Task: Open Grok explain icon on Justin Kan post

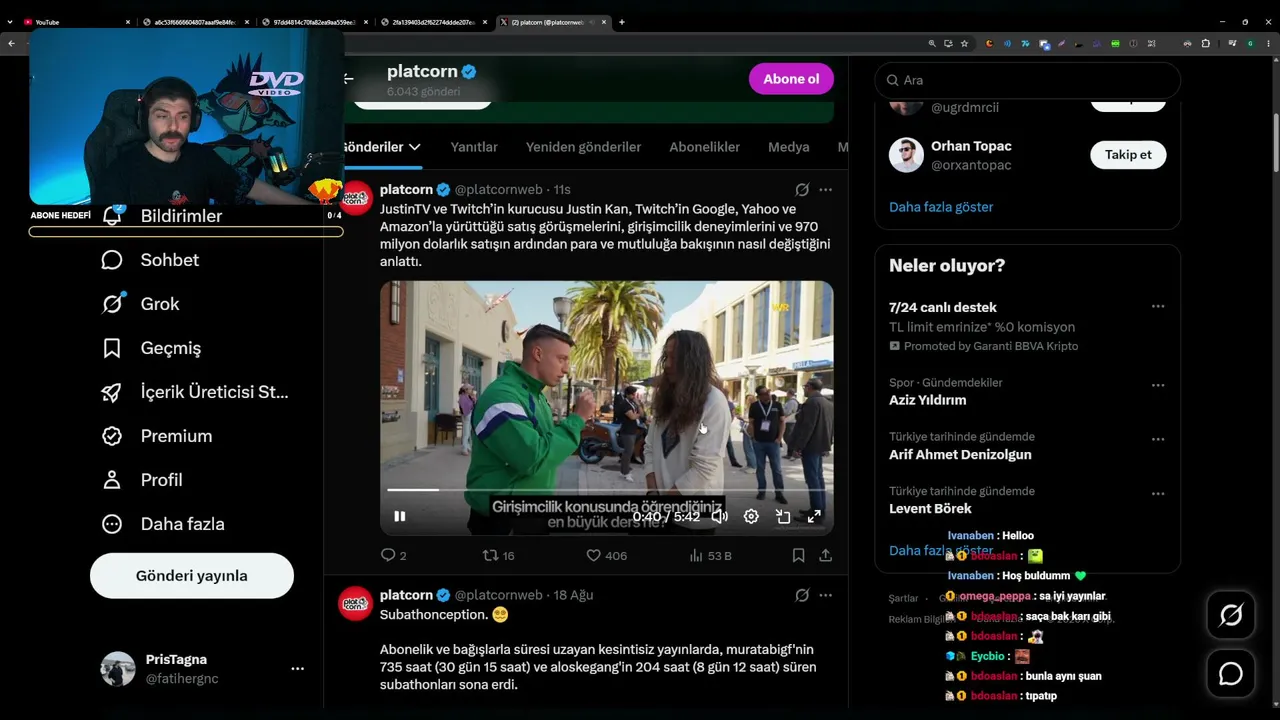Action: [x=802, y=189]
